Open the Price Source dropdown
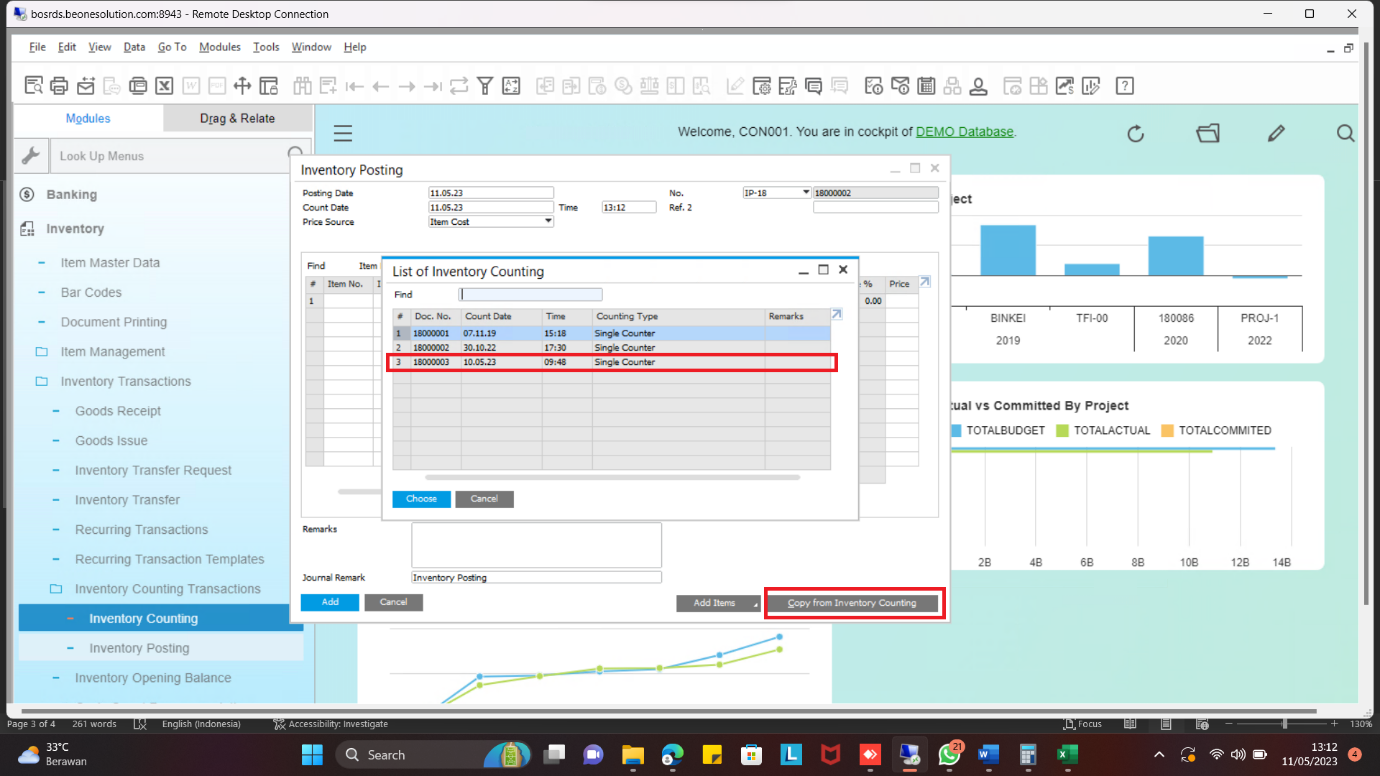 (x=548, y=221)
